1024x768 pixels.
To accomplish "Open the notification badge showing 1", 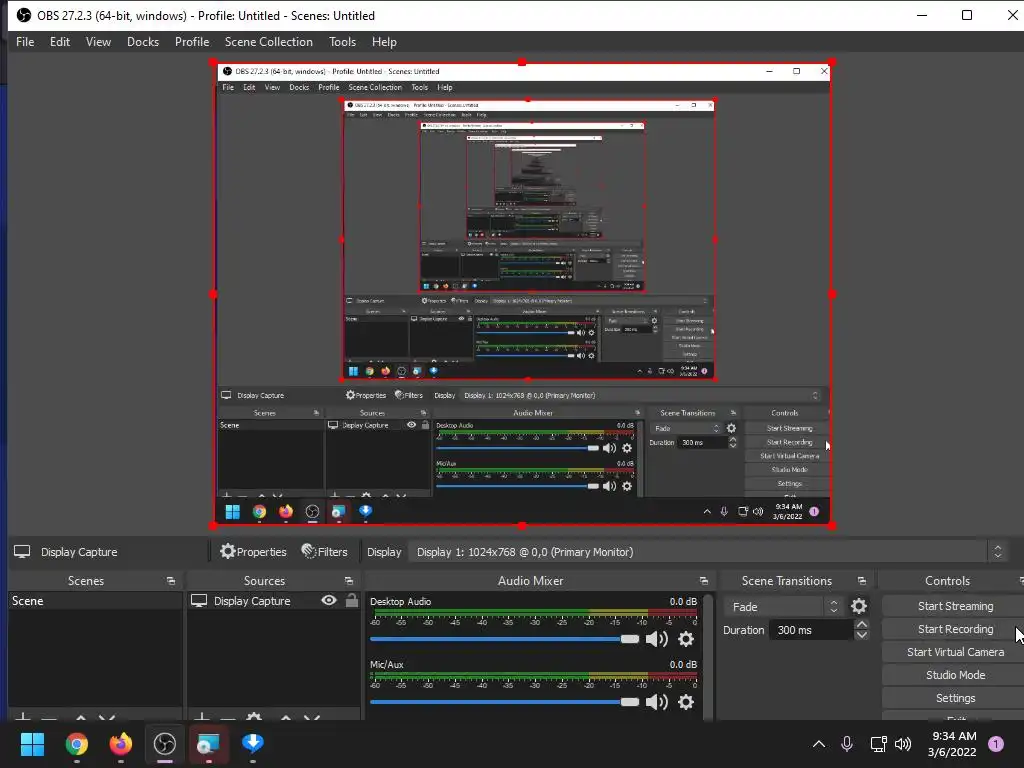I will tap(996, 744).
